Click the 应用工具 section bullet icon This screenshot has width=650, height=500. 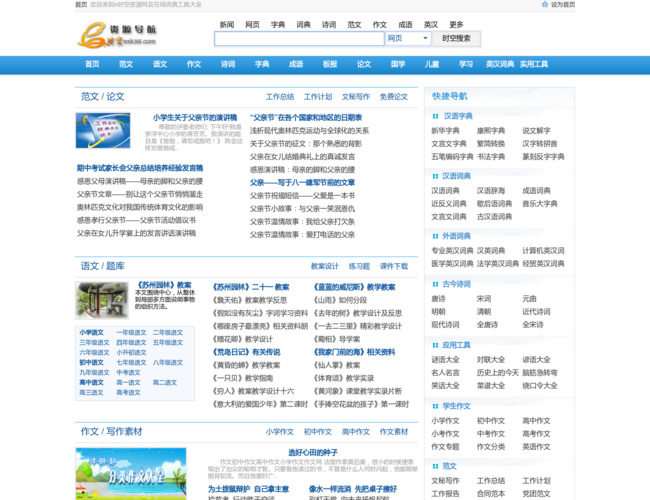(x=435, y=345)
